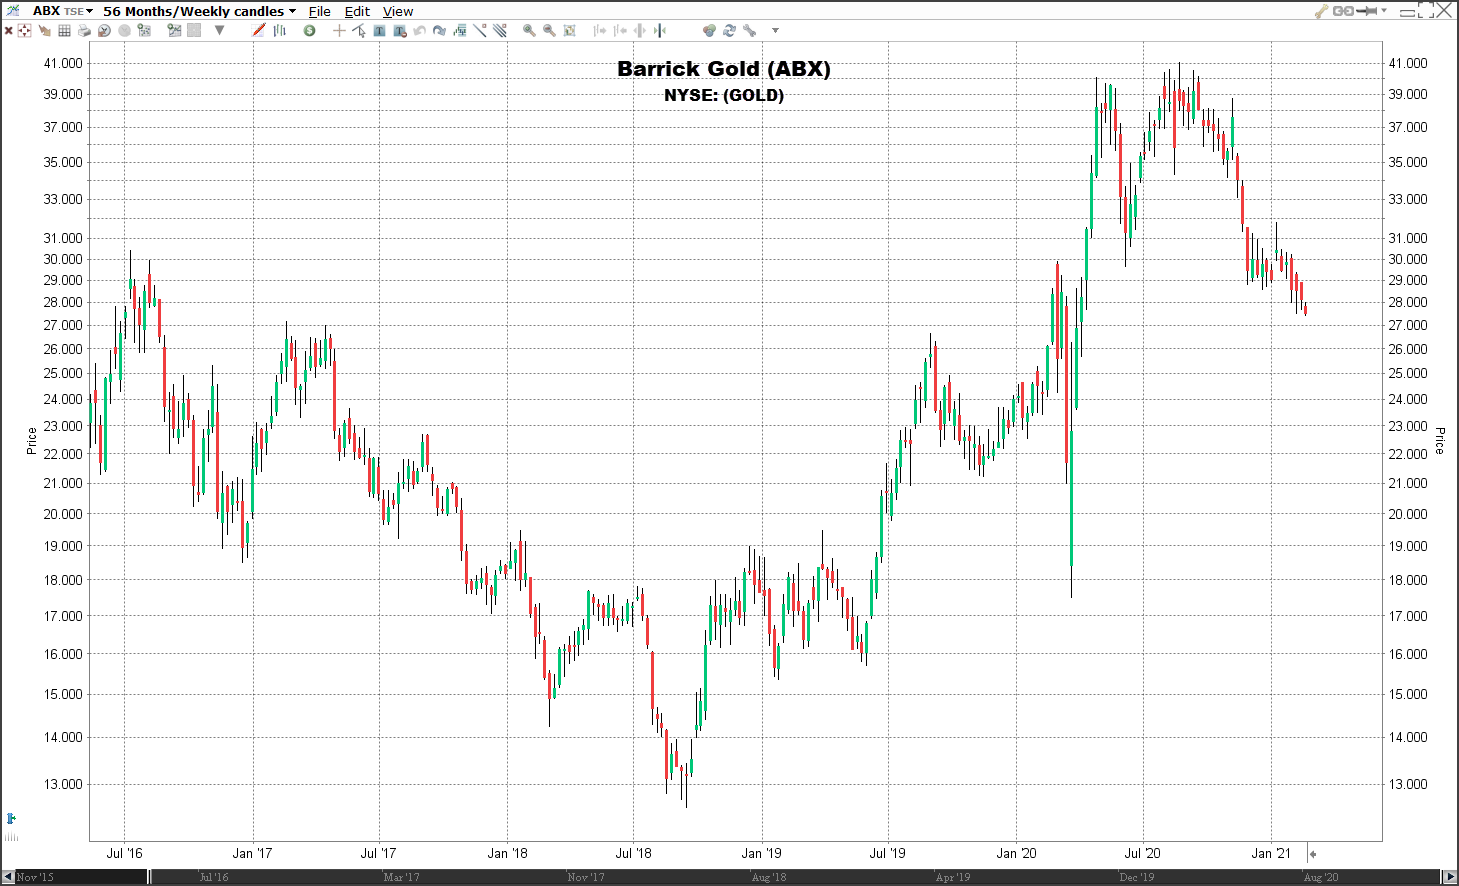
Task: Click the timeline scrollbar thumb handle near Jul '16
Action: click(150, 877)
